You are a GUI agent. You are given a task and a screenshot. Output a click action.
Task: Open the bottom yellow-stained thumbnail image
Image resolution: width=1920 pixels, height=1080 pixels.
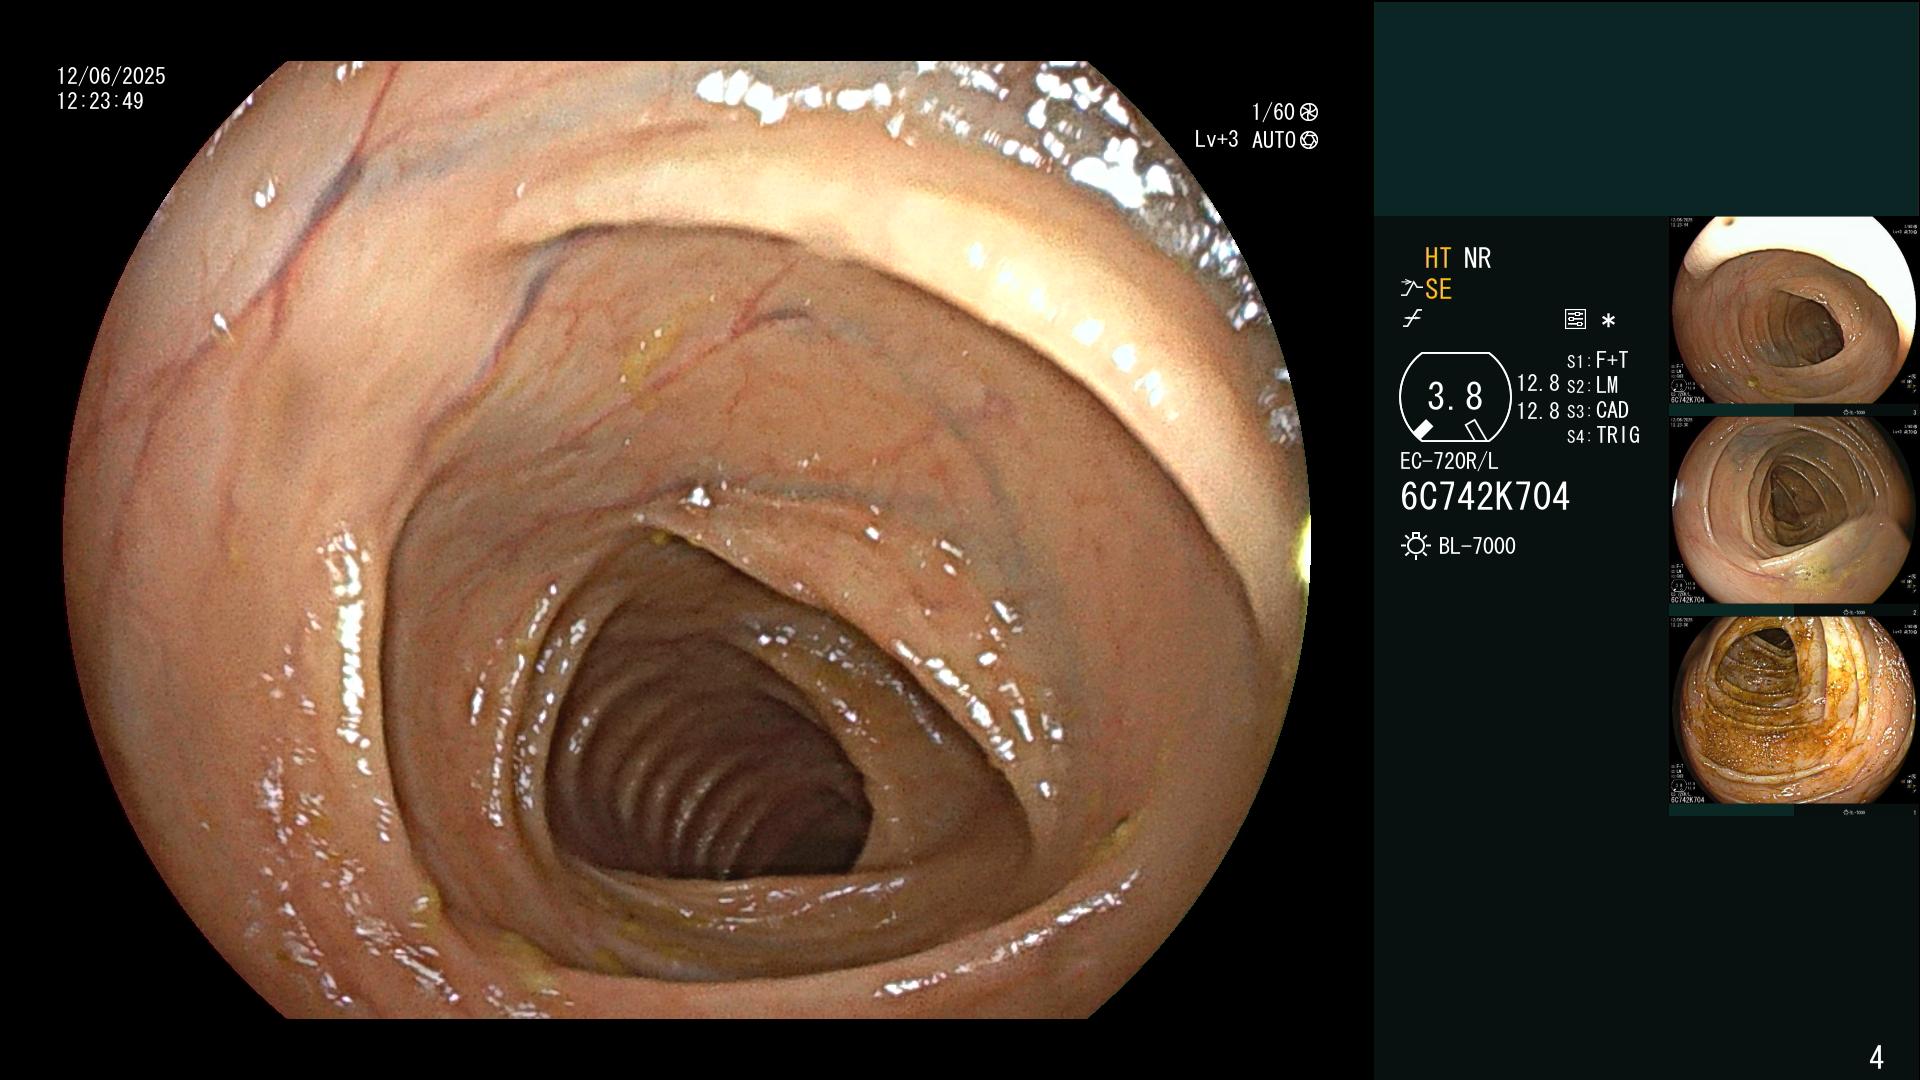pos(1794,711)
